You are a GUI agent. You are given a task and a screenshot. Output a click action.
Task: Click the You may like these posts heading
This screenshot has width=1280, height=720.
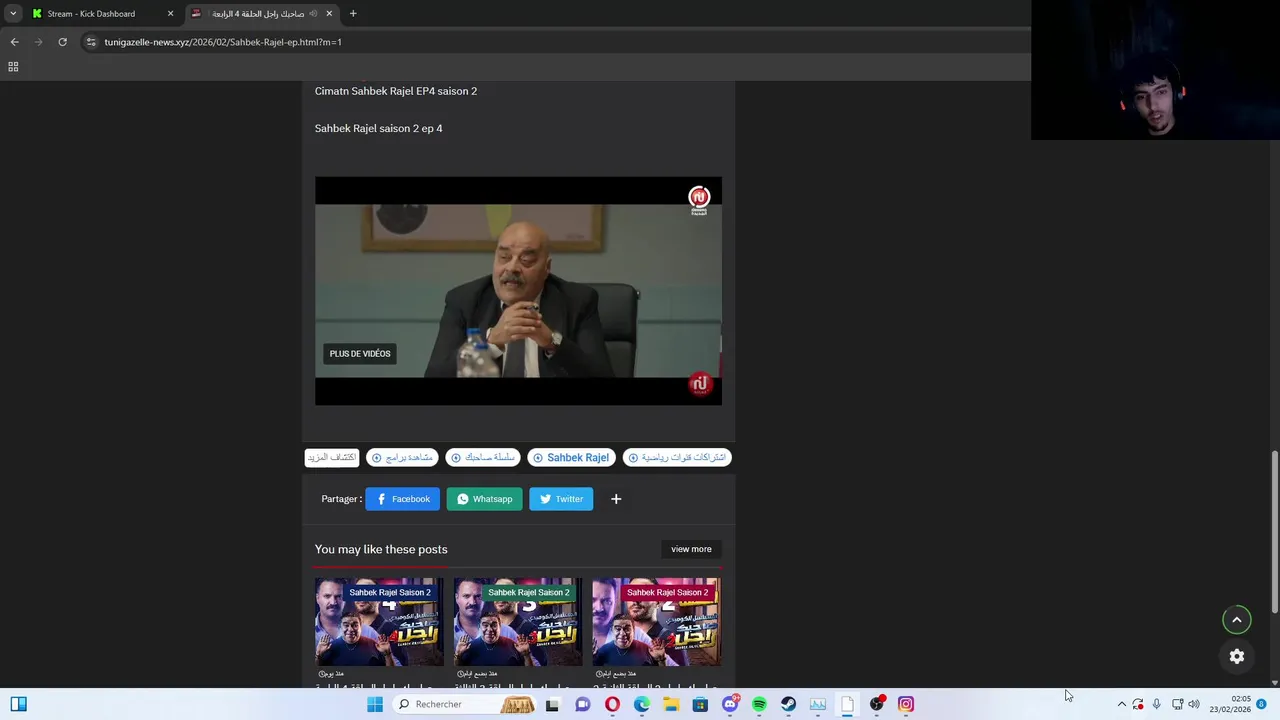pos(381,549)
